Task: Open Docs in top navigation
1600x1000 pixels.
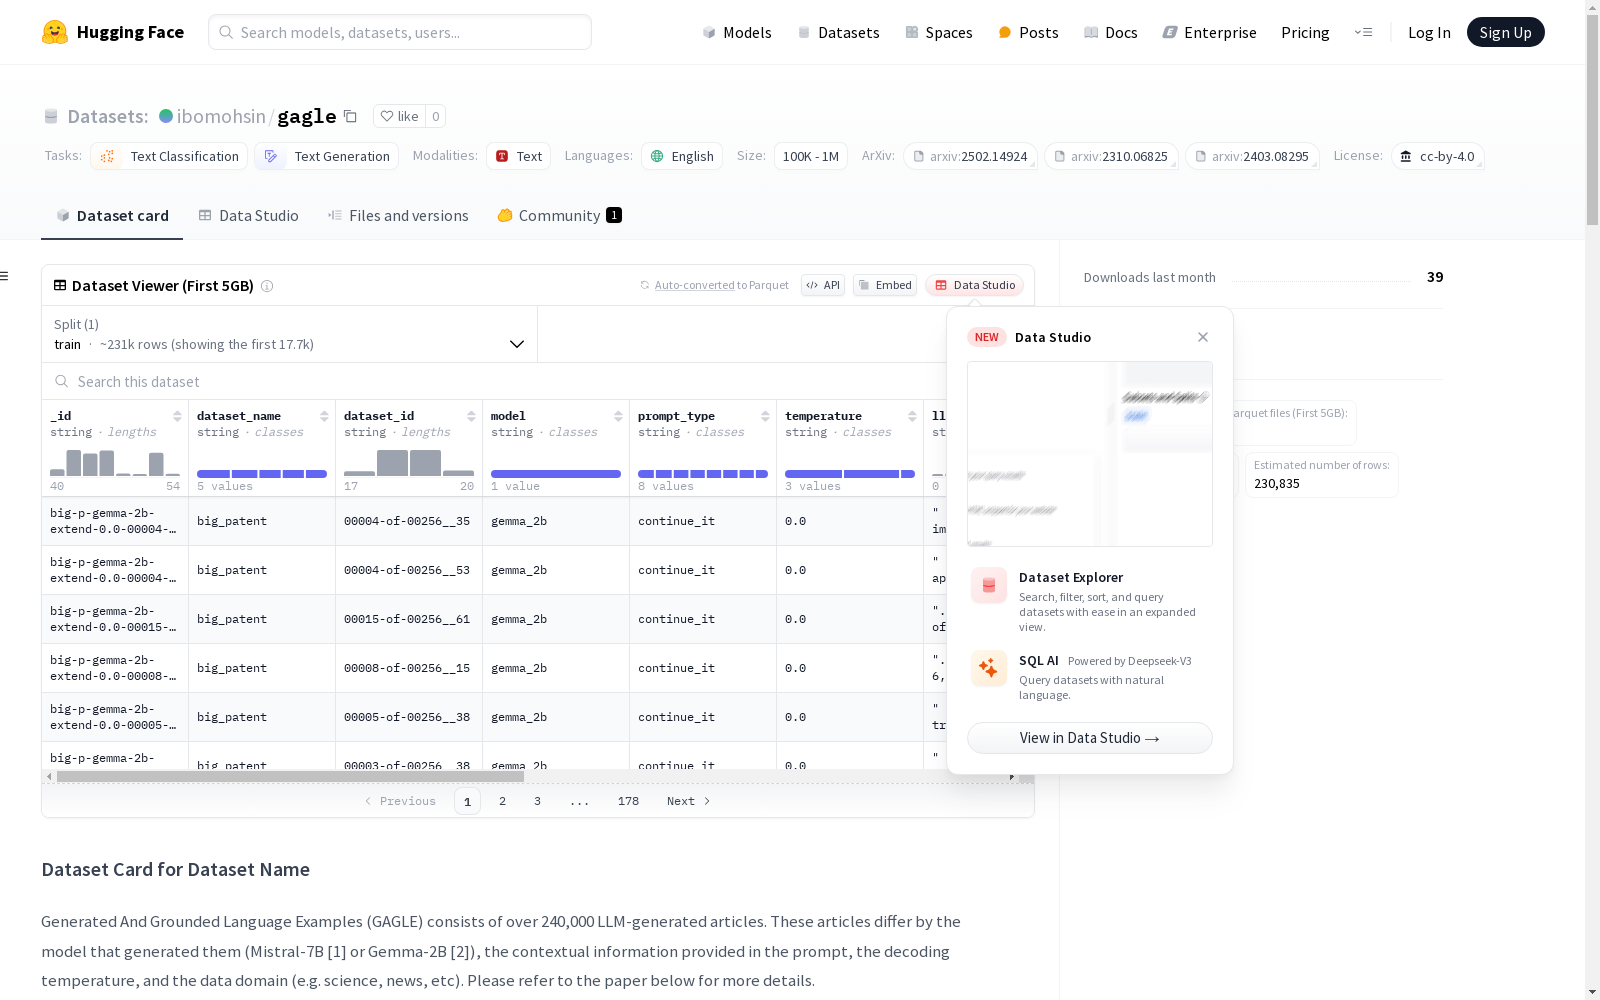Action: coord(1111,32)
